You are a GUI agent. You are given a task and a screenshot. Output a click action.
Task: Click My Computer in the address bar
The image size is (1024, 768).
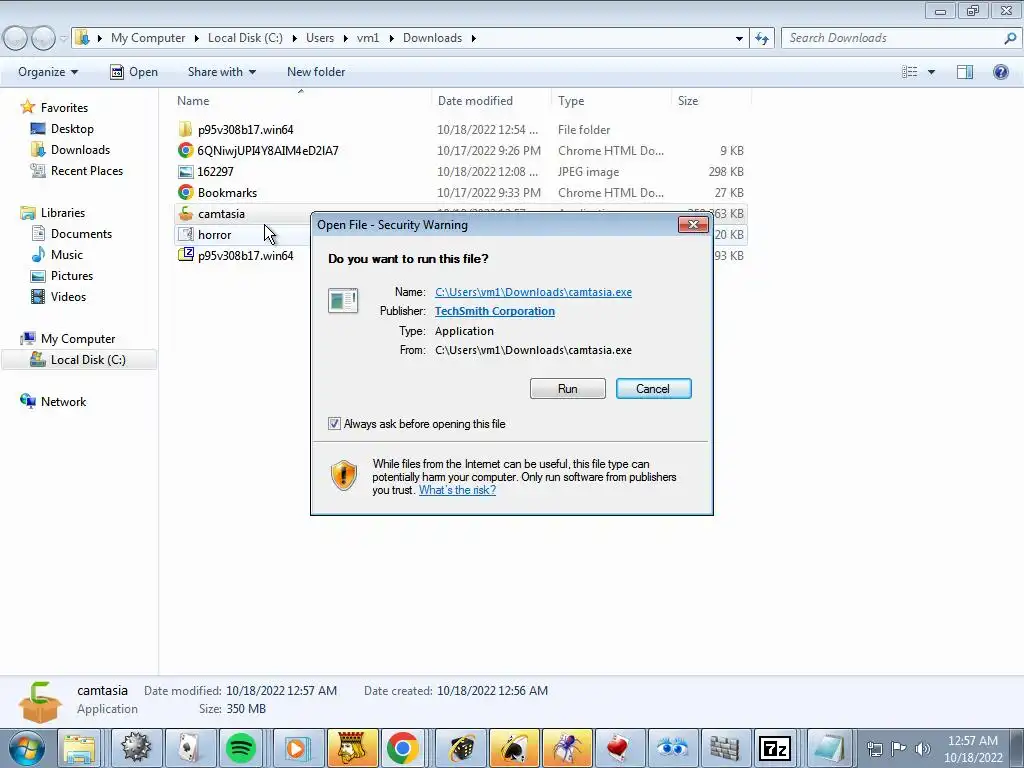(148, 38)
